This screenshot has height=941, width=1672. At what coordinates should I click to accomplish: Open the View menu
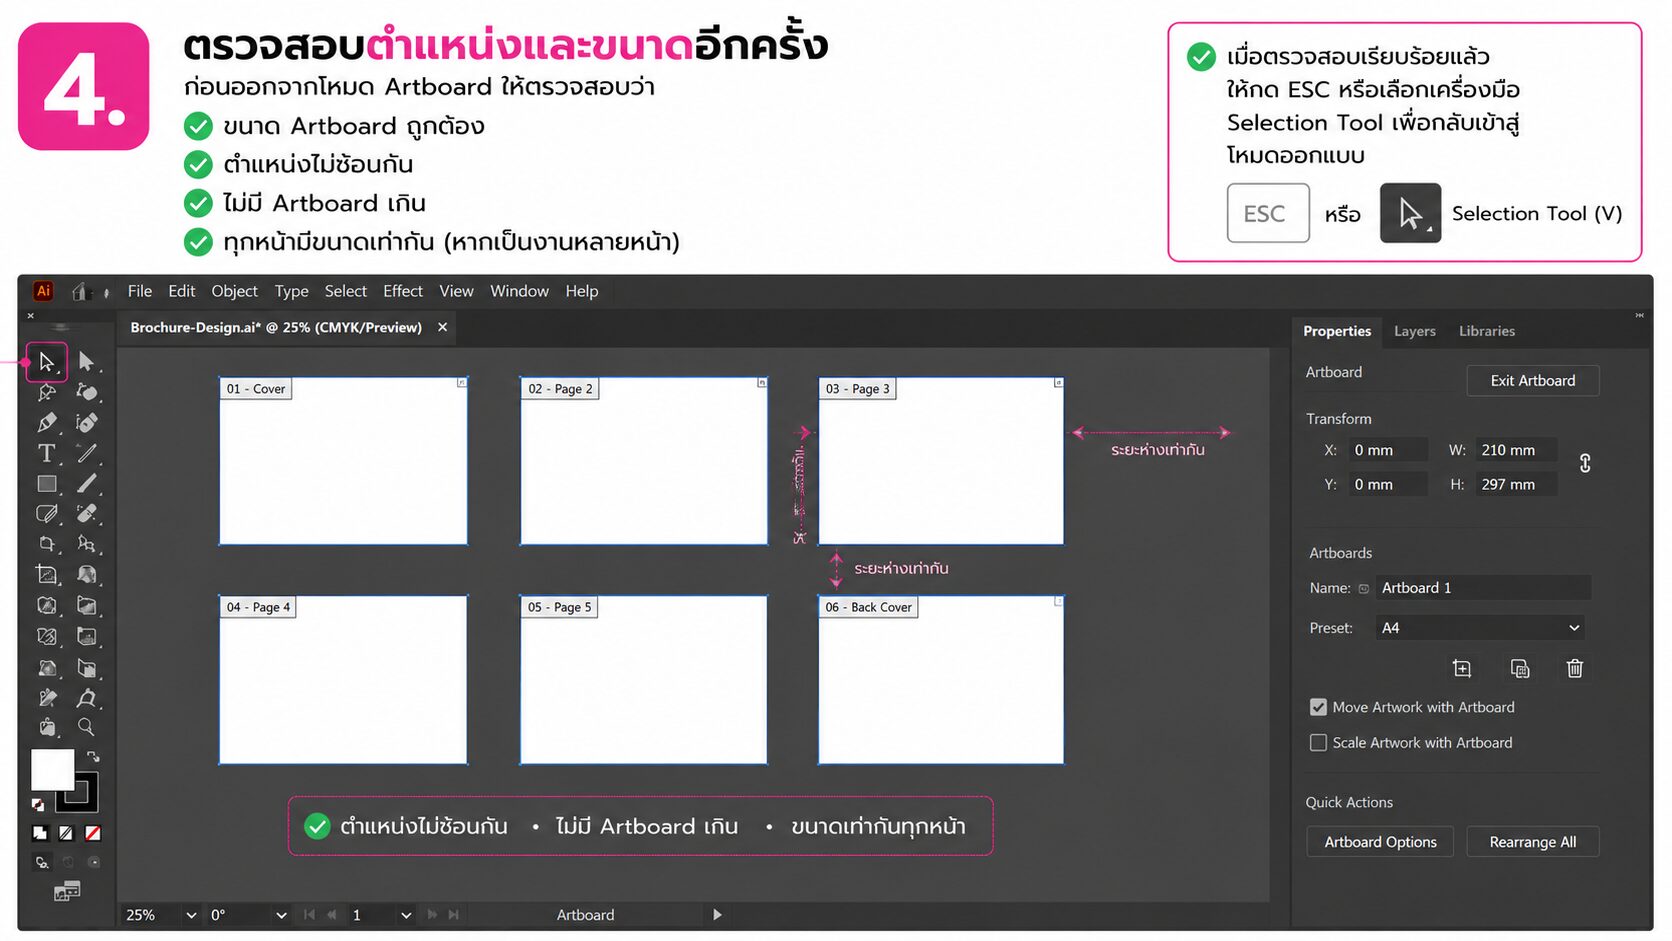456,291
